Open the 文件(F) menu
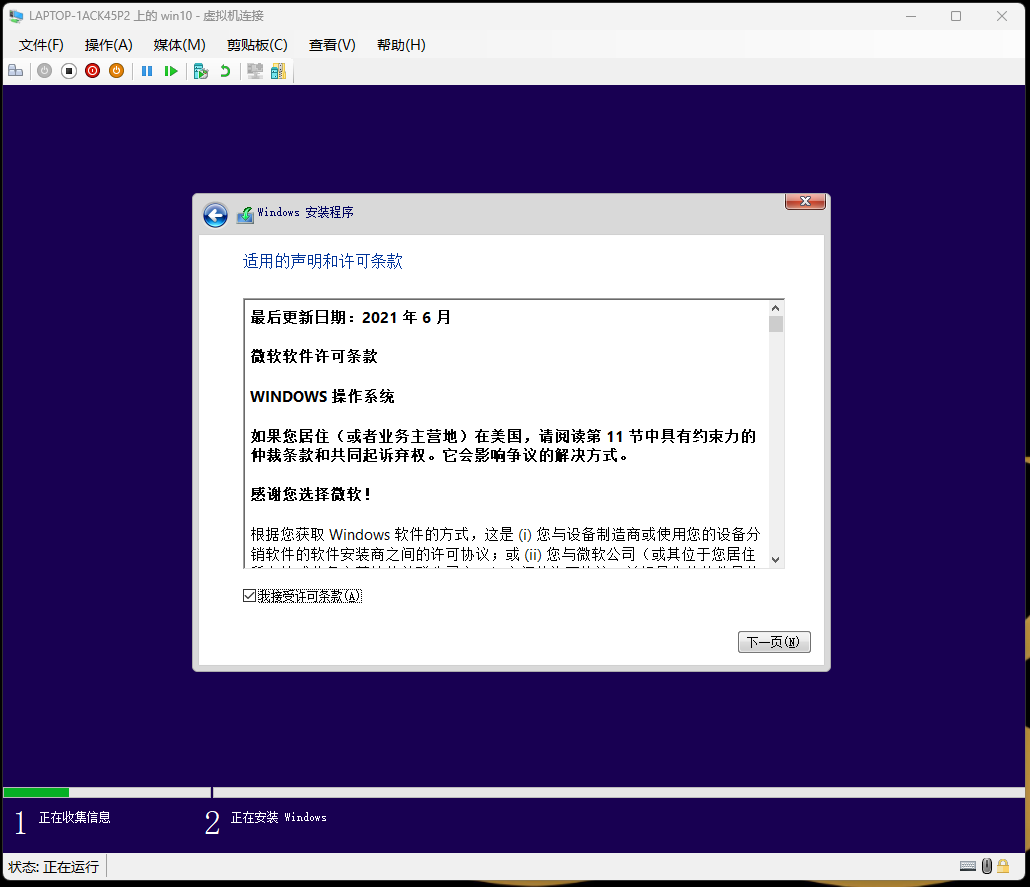 pyautogui.click(x=41, y=45)
